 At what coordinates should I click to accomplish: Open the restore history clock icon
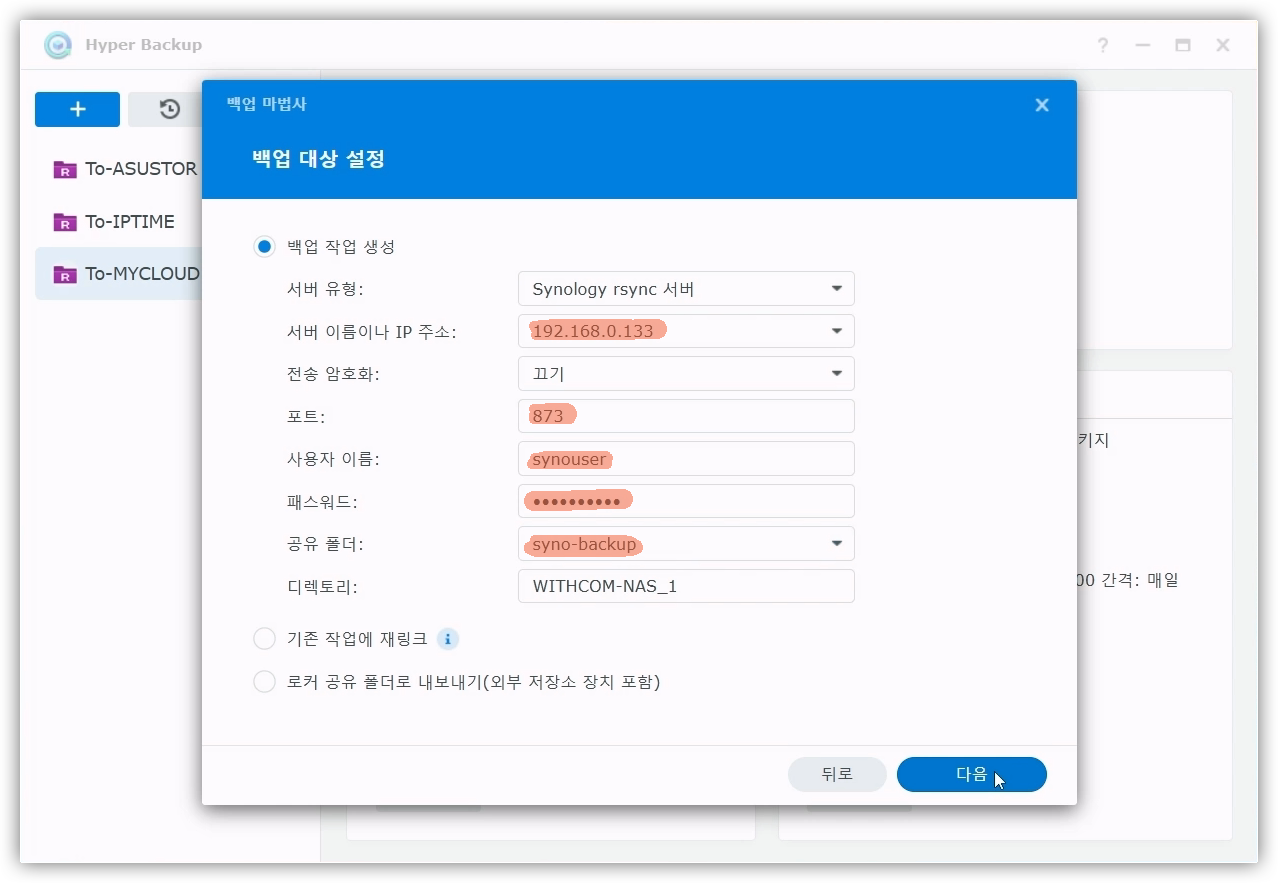169,110
